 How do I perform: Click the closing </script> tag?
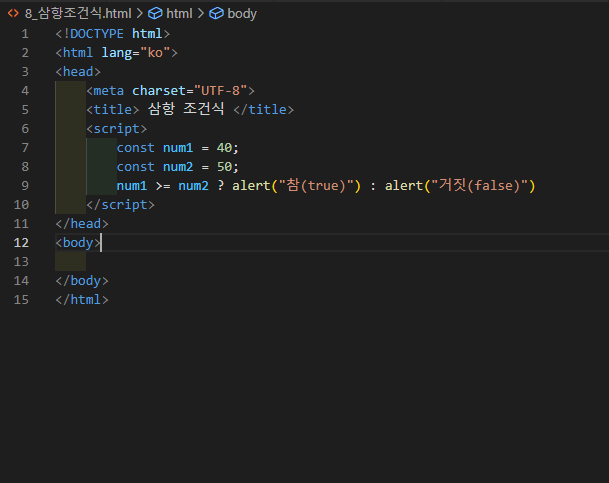[120, 205]
